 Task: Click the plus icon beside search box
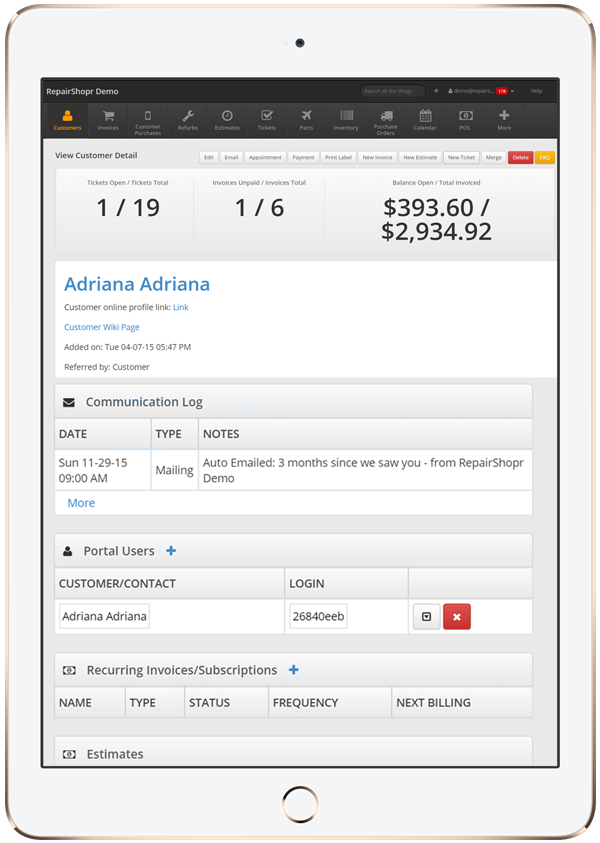click(436, 91)
